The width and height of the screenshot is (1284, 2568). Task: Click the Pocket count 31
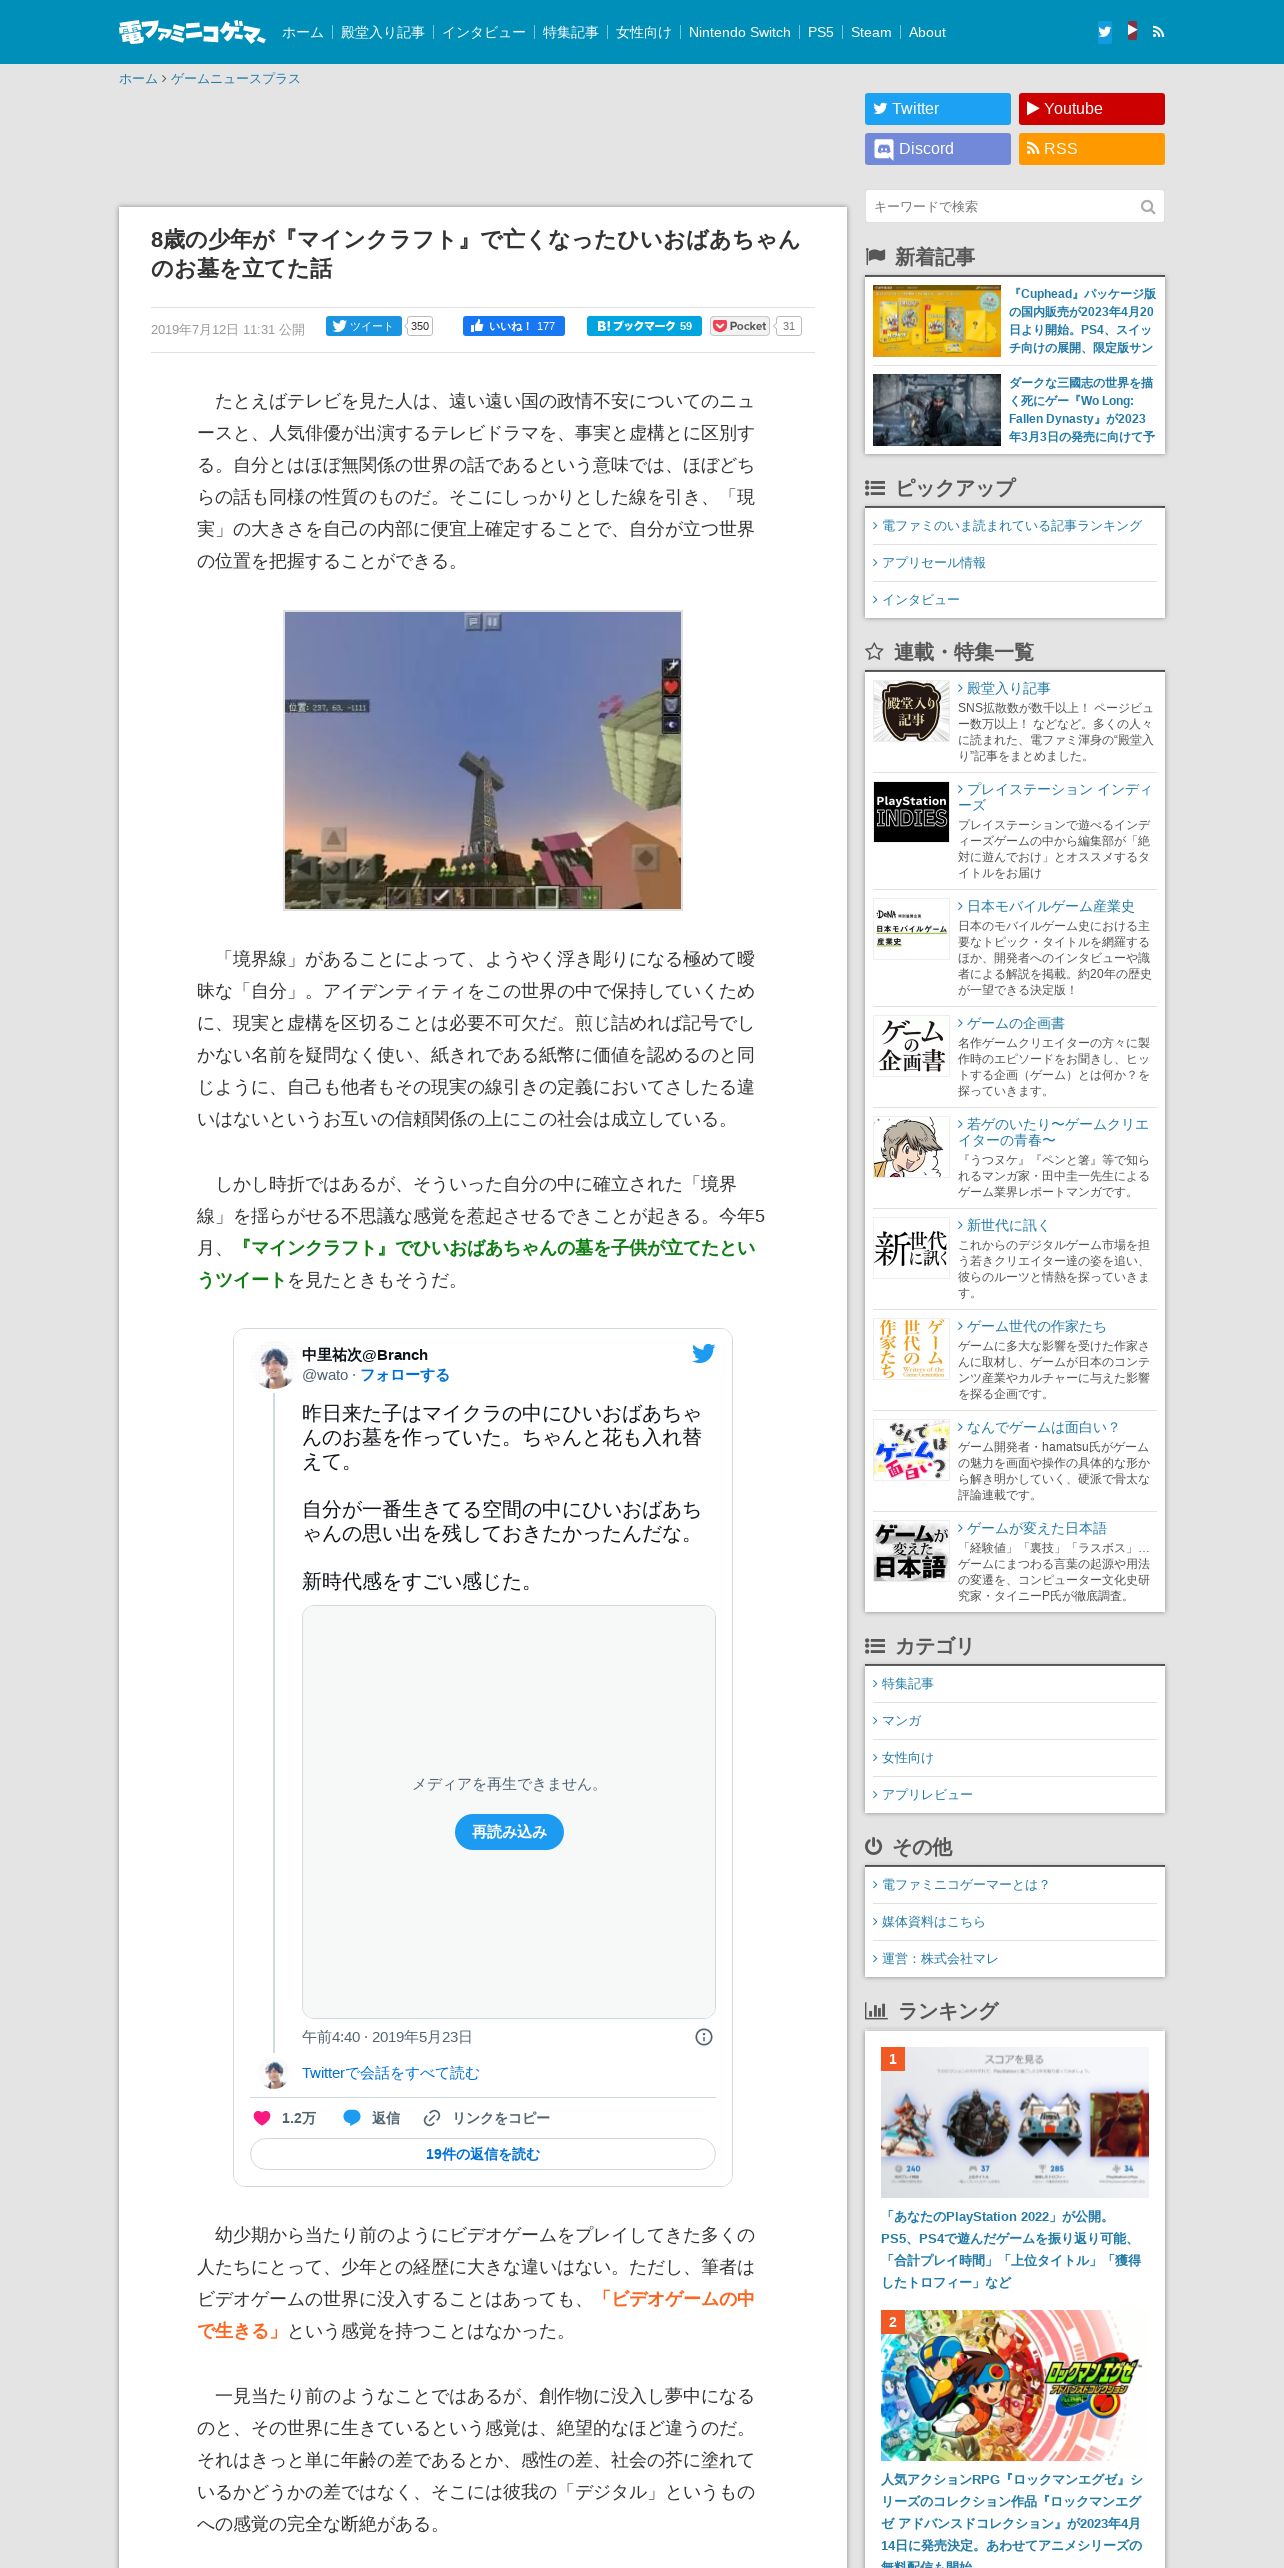point(789,326)
